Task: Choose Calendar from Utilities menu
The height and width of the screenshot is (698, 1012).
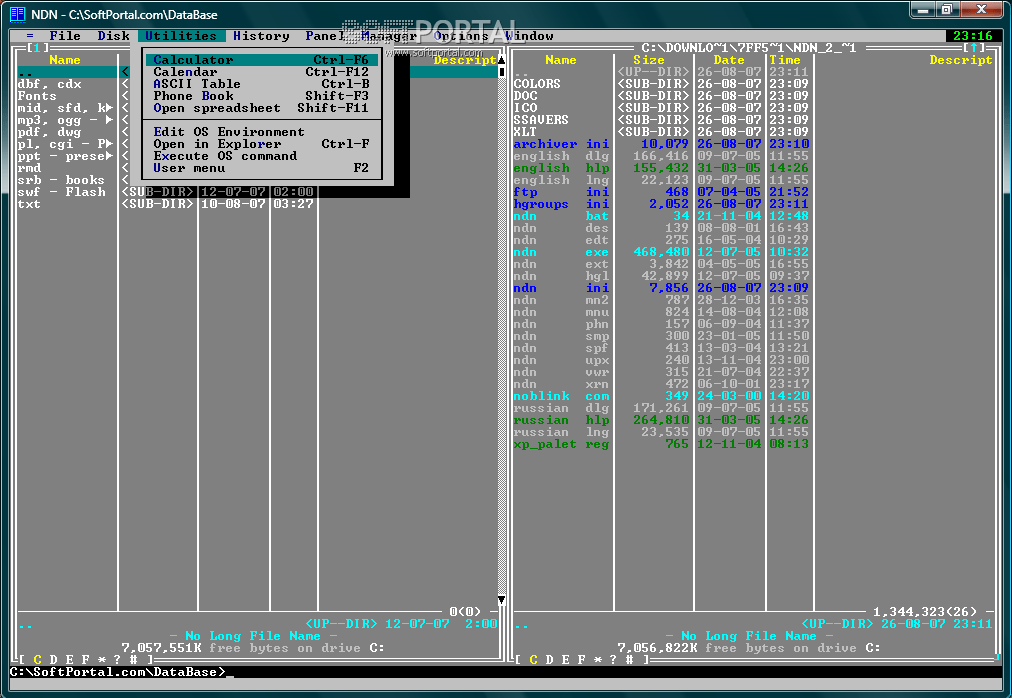Action: [261, 72]
